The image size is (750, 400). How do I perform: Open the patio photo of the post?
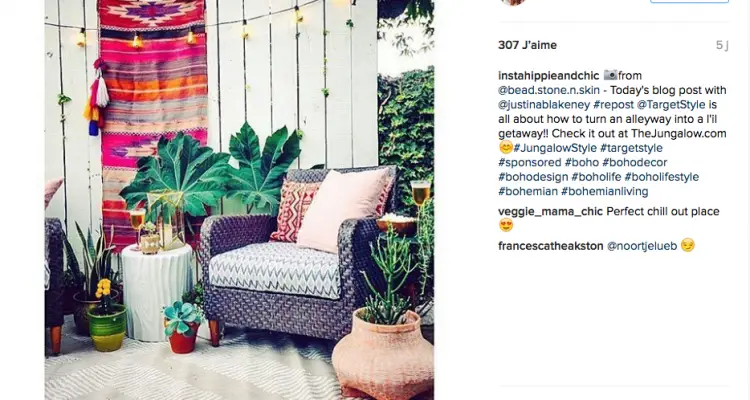point(239,200)
